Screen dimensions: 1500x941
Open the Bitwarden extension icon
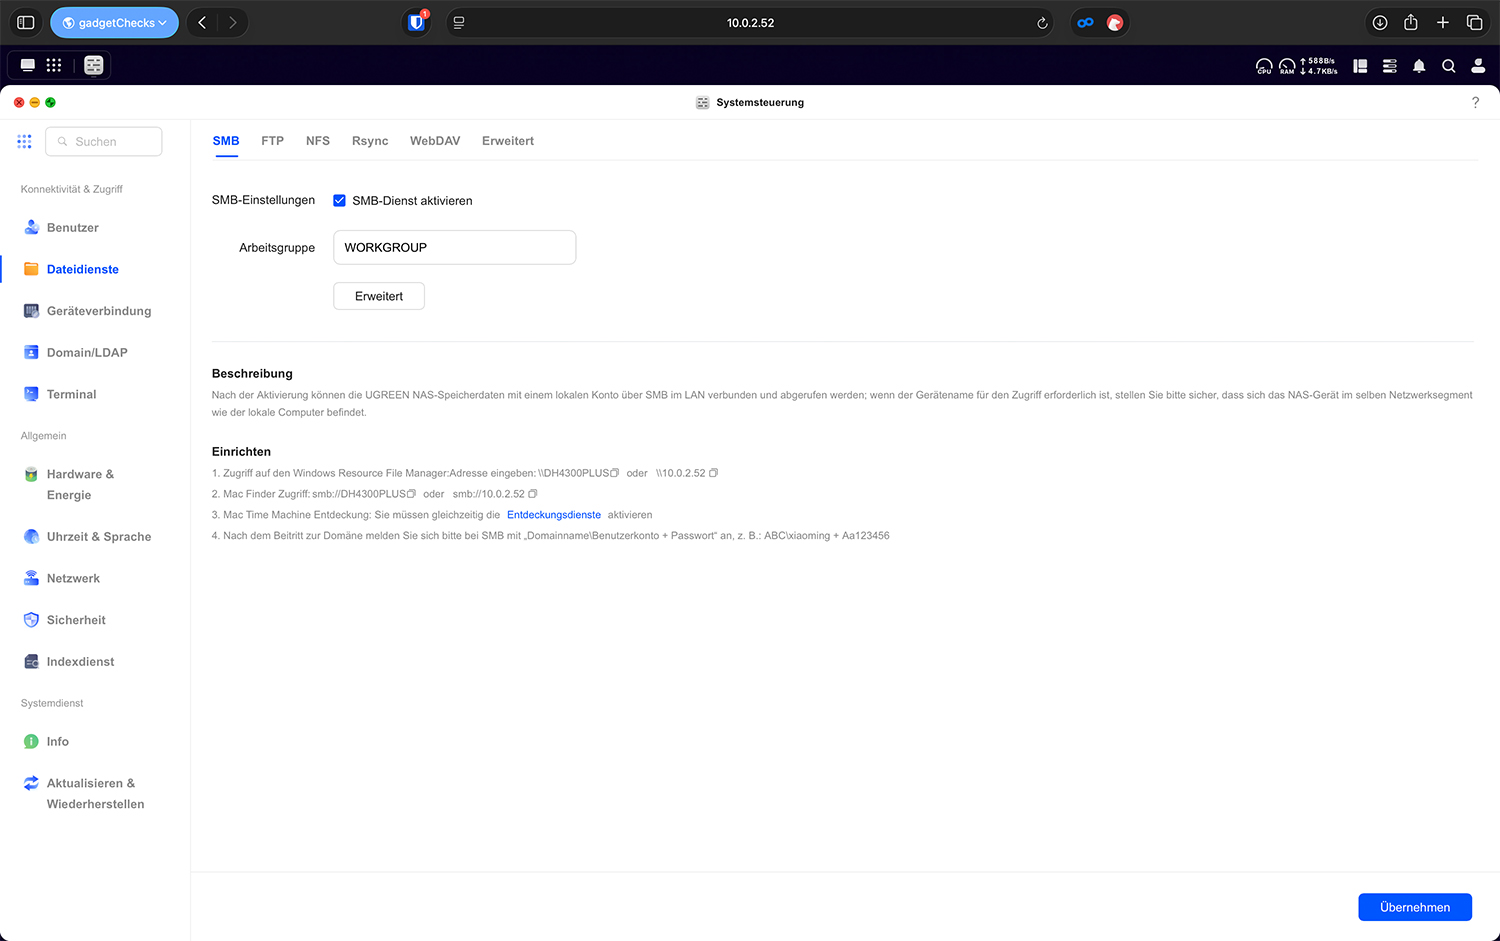coord(416,23)
